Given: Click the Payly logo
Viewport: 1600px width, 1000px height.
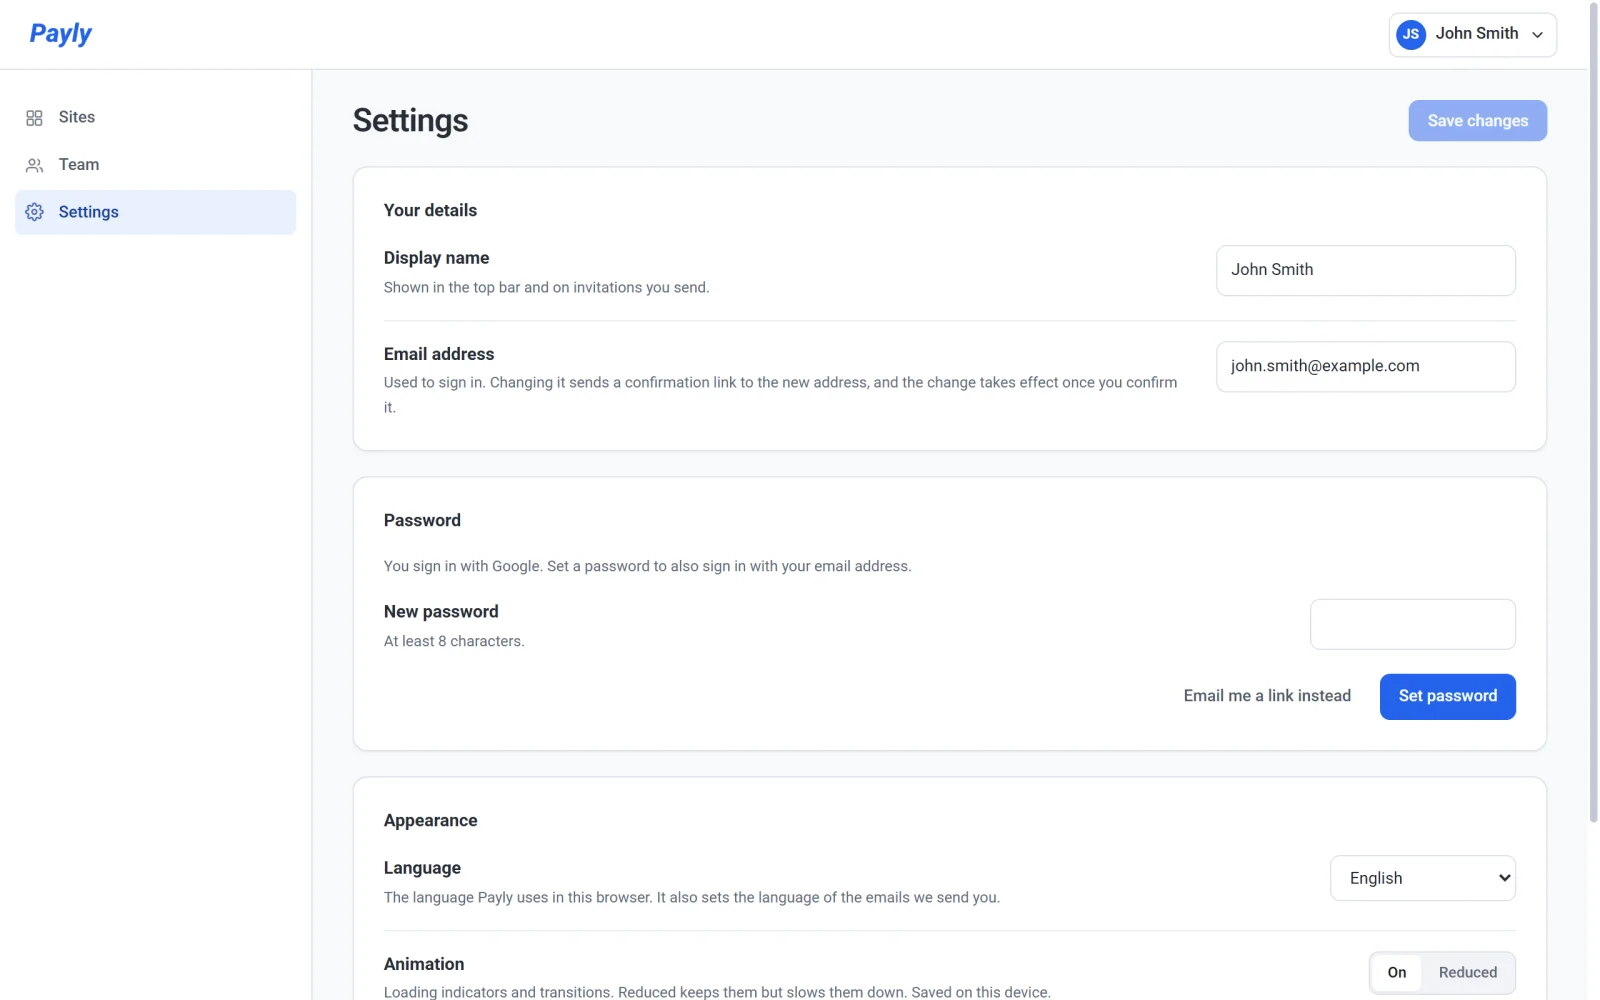Looking at the screenshot, I should [x=60, y=34].
